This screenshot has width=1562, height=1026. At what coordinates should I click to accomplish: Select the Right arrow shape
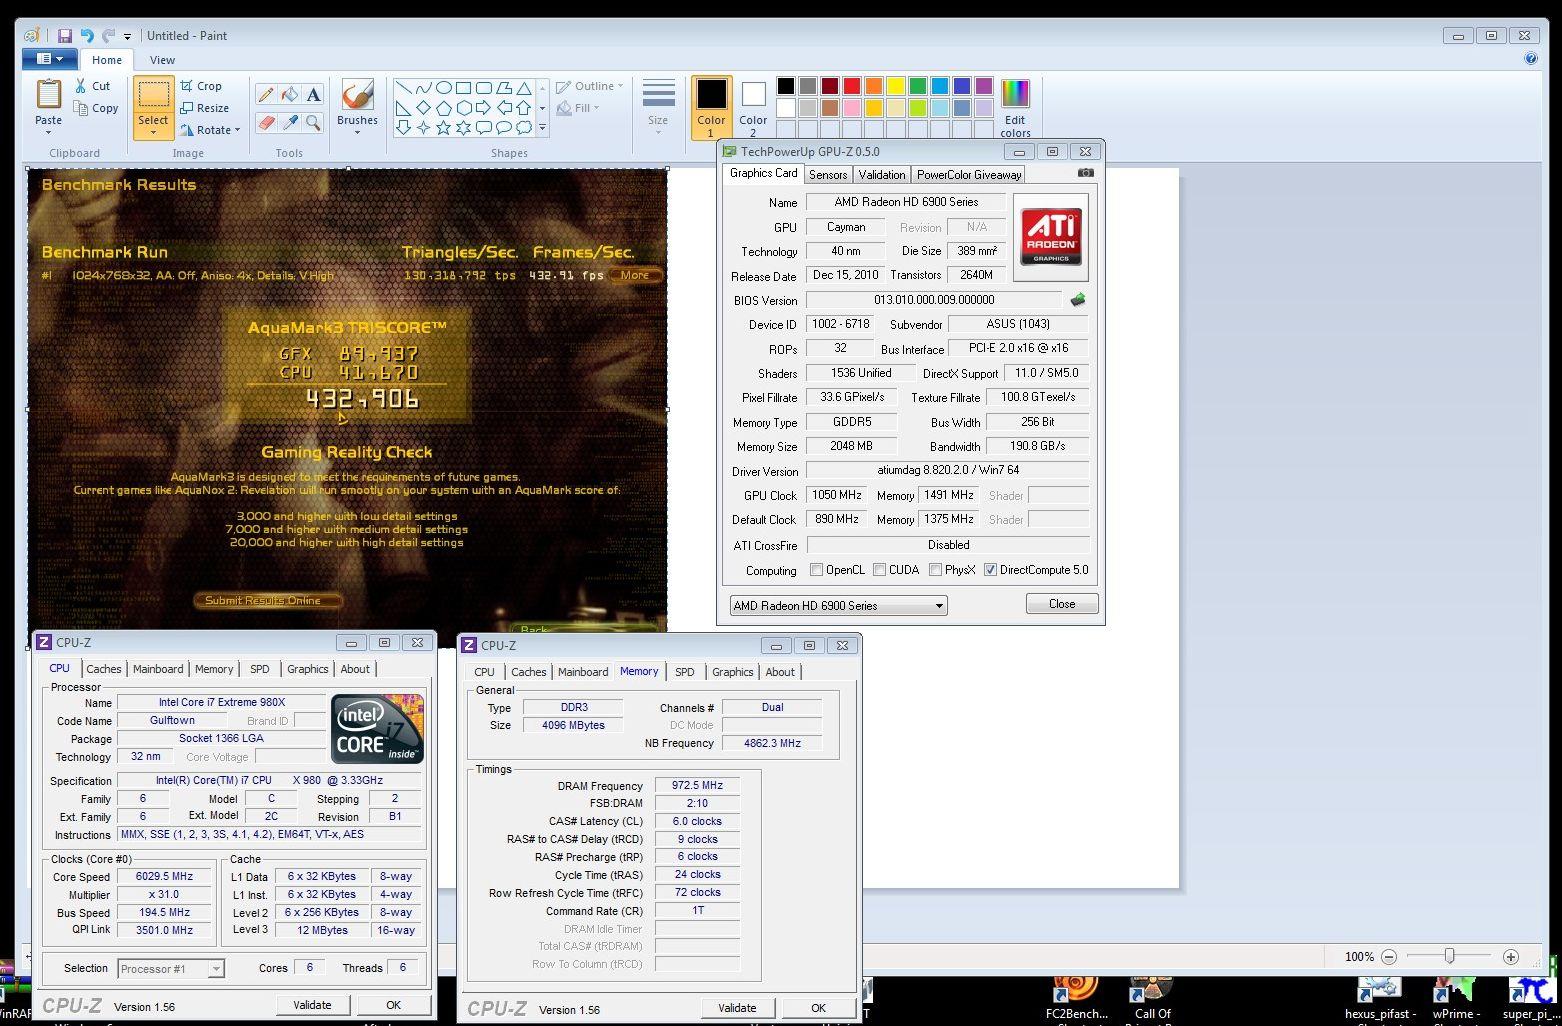click(x=484, y=108)
